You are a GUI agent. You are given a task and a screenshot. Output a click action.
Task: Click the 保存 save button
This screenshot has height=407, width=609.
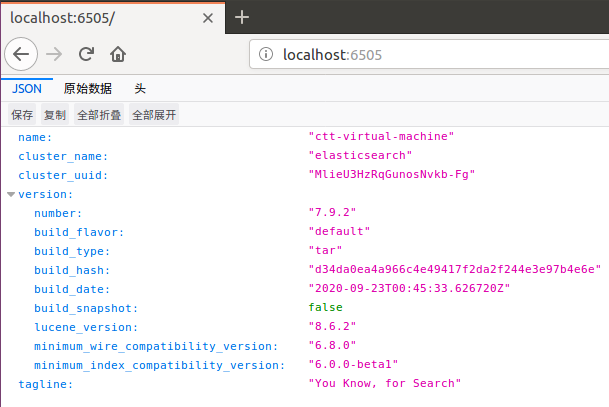(22, 115)
